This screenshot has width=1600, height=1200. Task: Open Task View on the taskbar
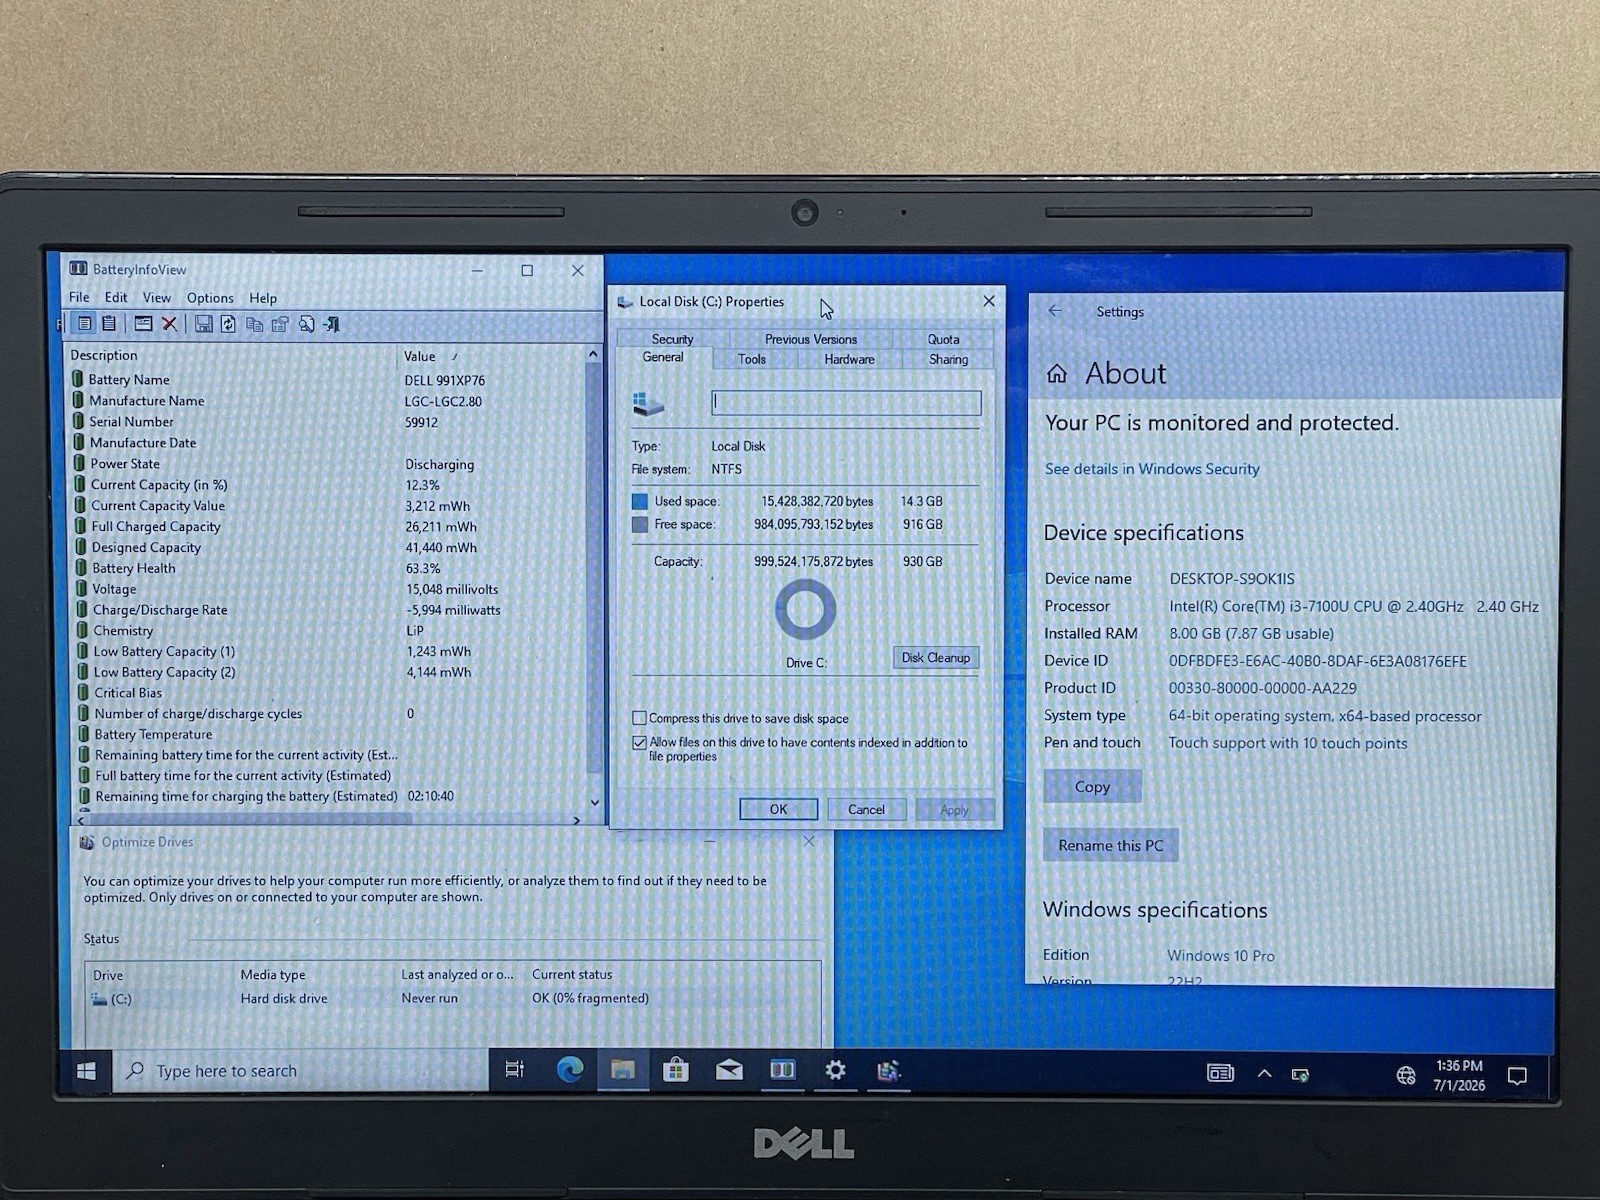514,1070
